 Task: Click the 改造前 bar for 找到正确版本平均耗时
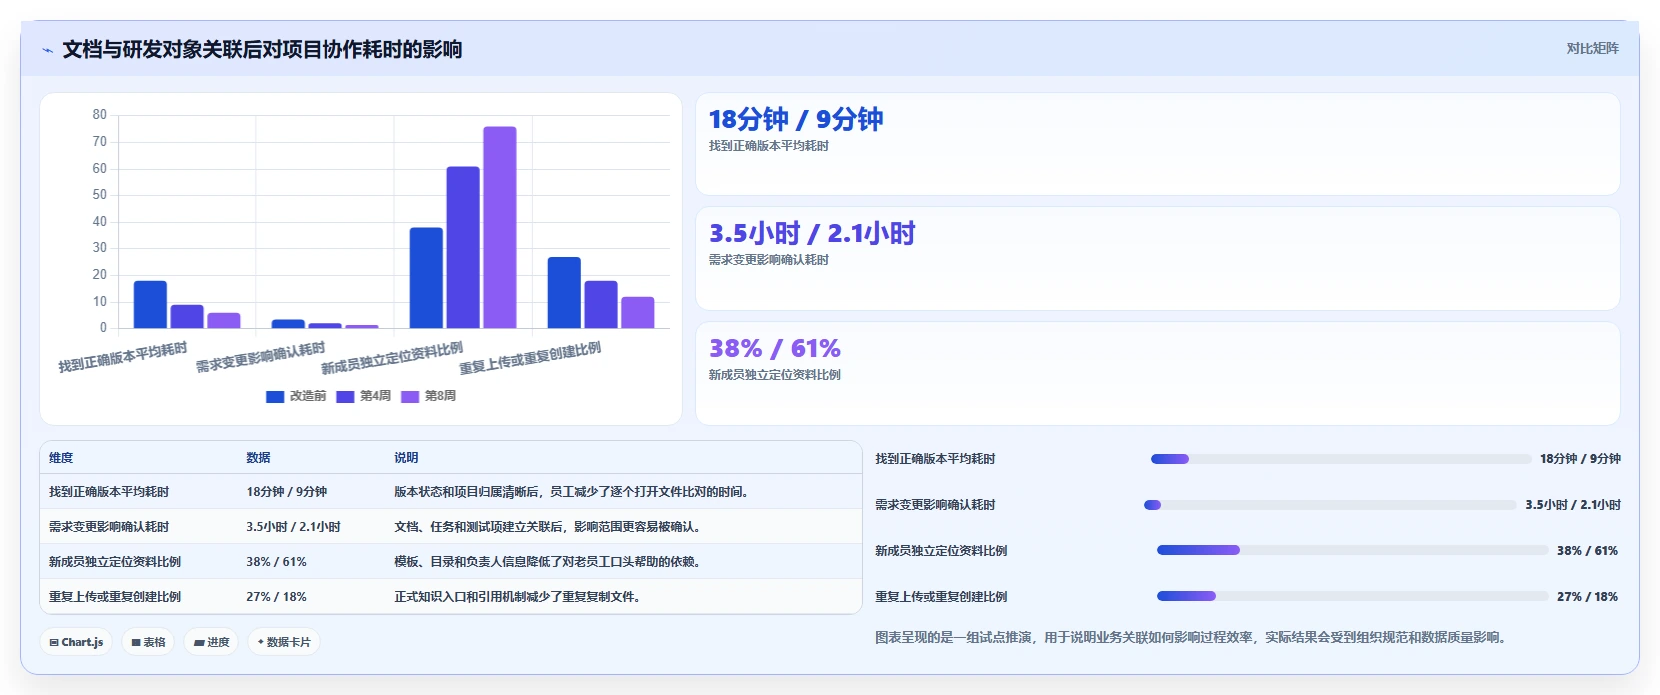point(150,304)
